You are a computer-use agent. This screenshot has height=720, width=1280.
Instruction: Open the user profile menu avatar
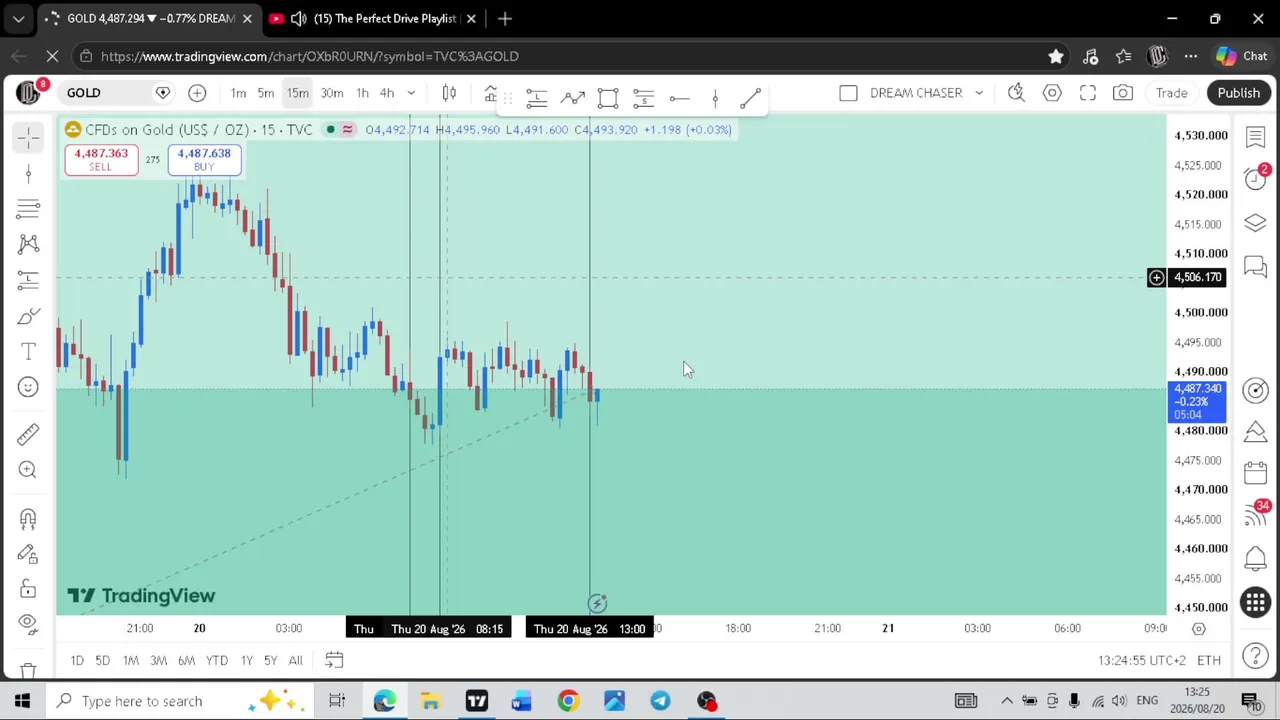(28, 93)
